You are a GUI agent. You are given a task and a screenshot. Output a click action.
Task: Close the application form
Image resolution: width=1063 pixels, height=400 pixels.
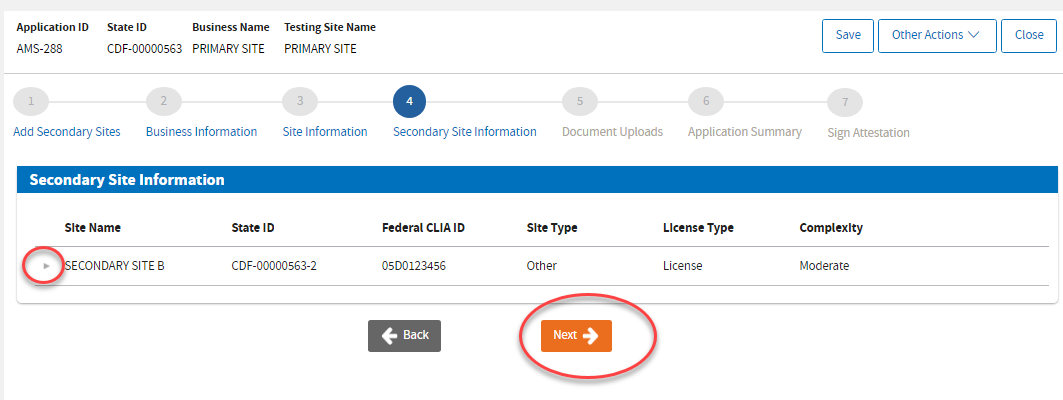tap(1028, 35)
